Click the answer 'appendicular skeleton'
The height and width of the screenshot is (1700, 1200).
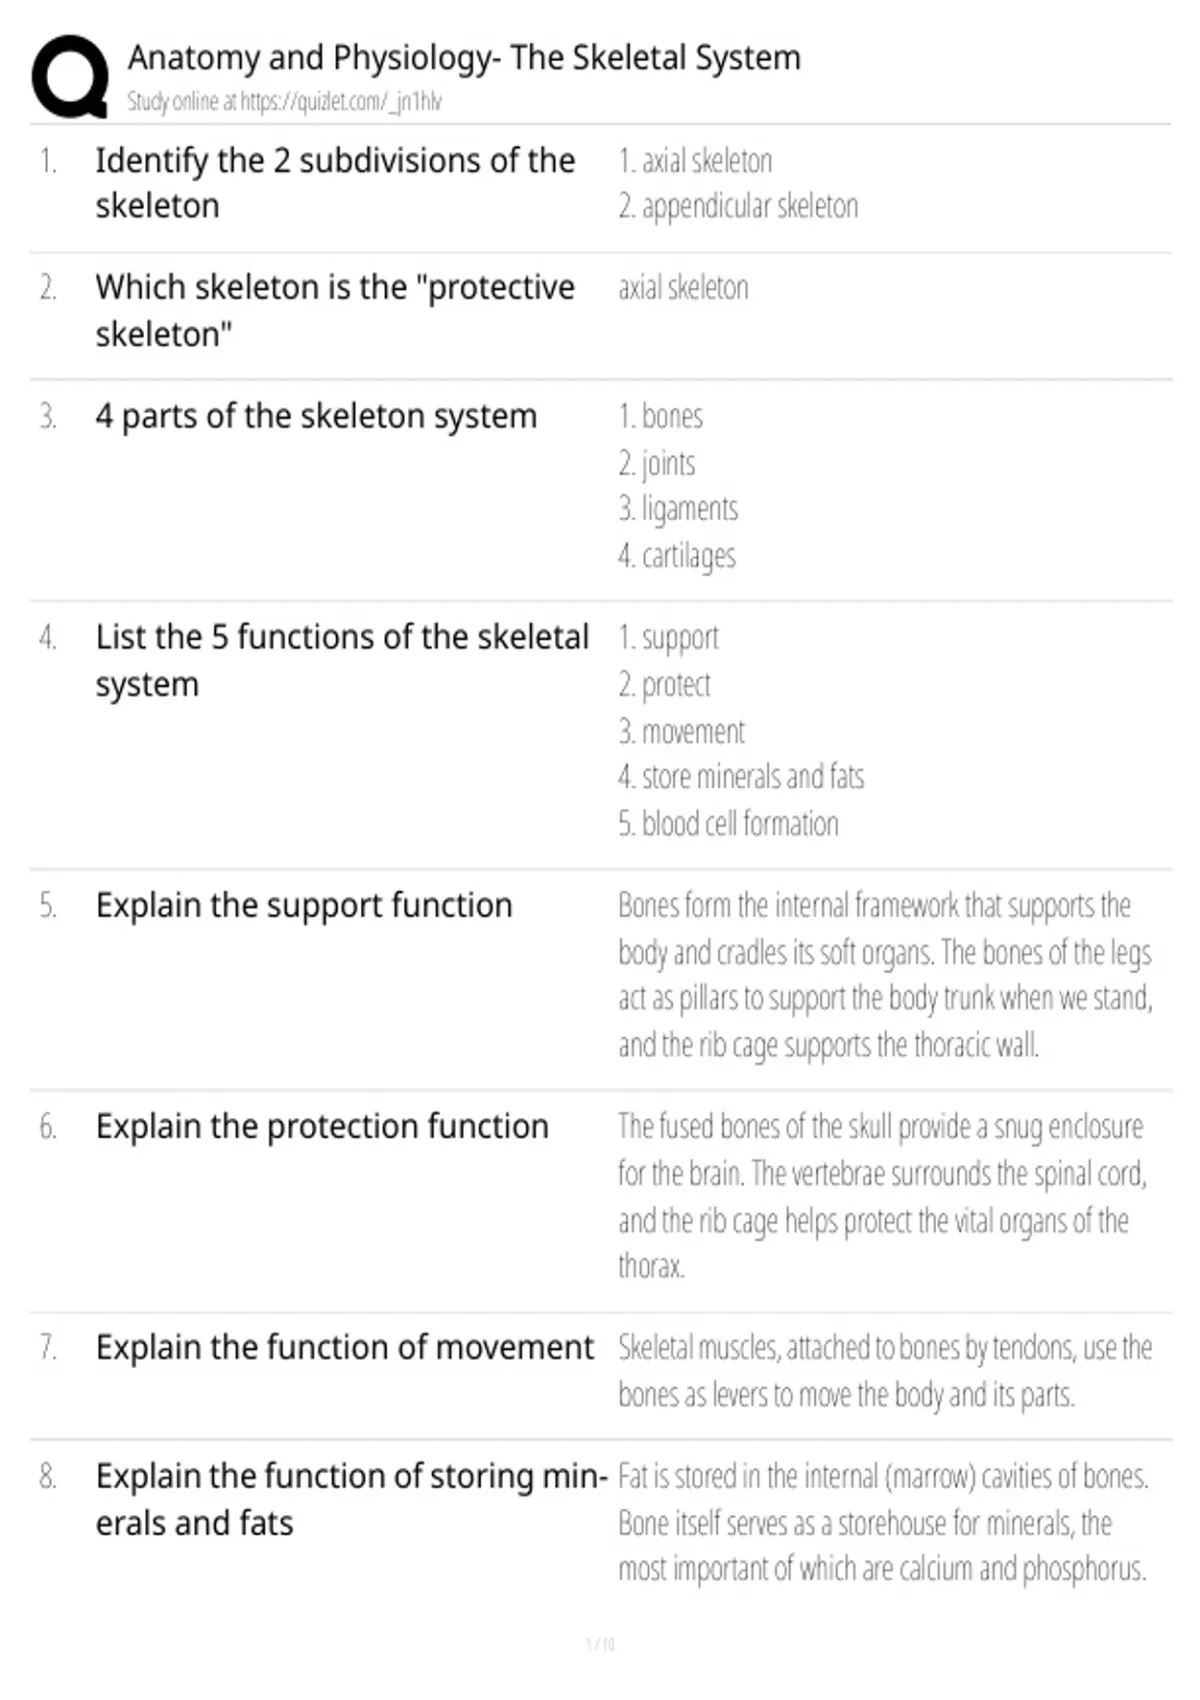[x=738, y=206]
